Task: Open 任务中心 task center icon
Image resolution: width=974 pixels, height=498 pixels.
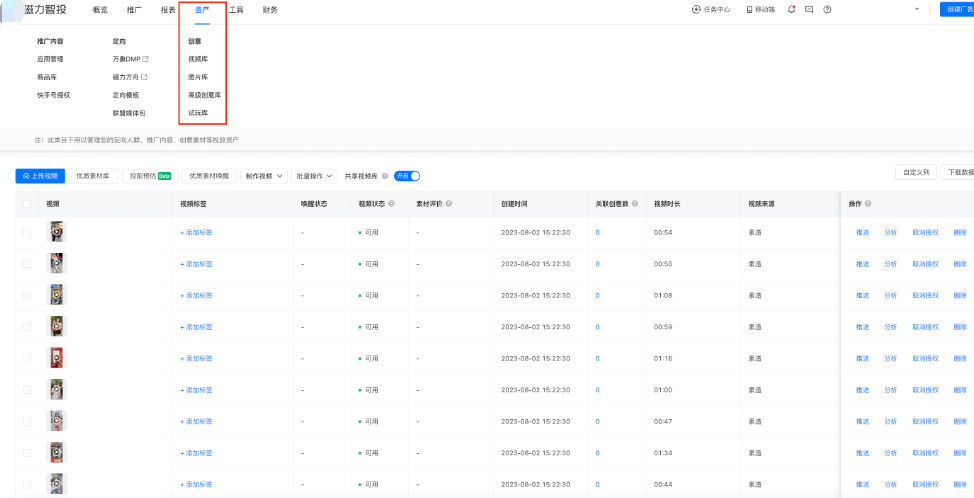Action: [x=696, y=9]
